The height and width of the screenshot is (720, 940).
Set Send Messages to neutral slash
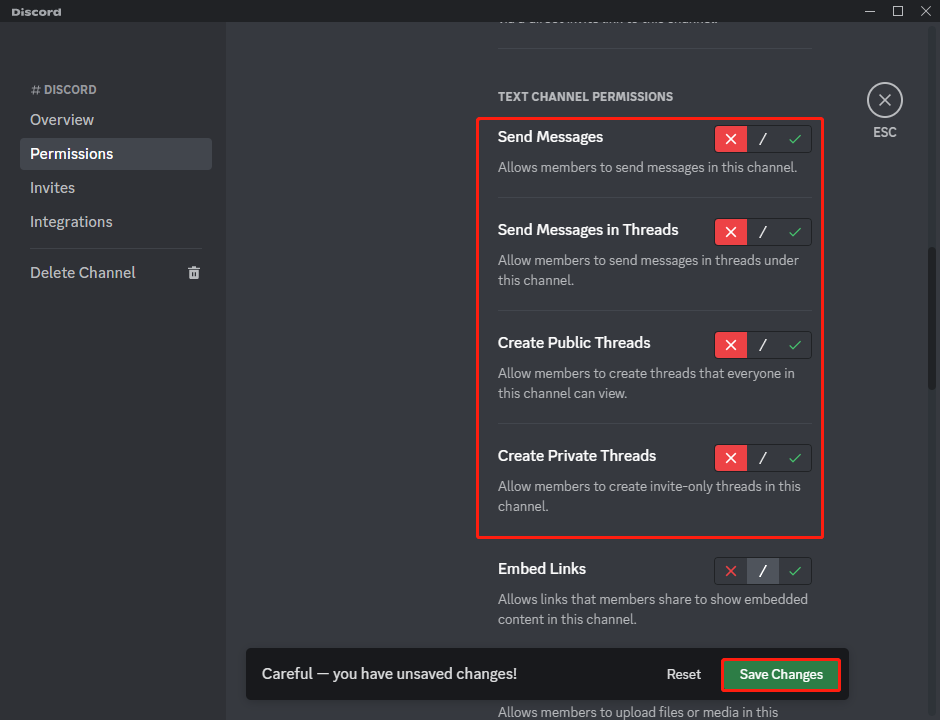[x=763, y=139]
